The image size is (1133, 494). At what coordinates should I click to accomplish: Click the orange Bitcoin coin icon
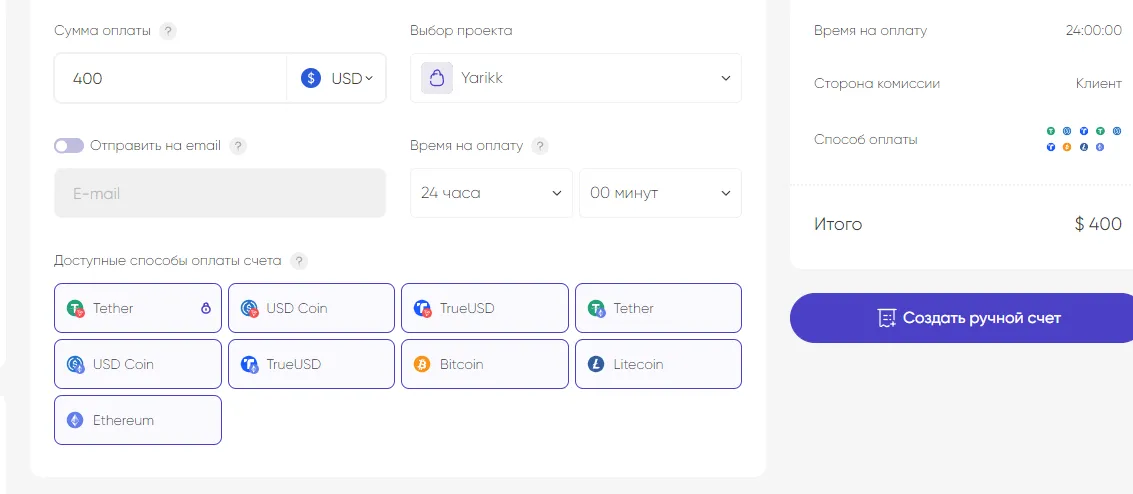point(422,364)
